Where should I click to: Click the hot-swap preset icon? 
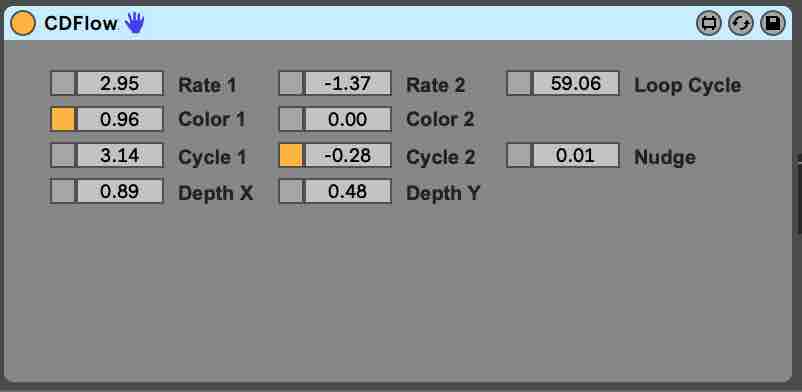tap(741, 24)
